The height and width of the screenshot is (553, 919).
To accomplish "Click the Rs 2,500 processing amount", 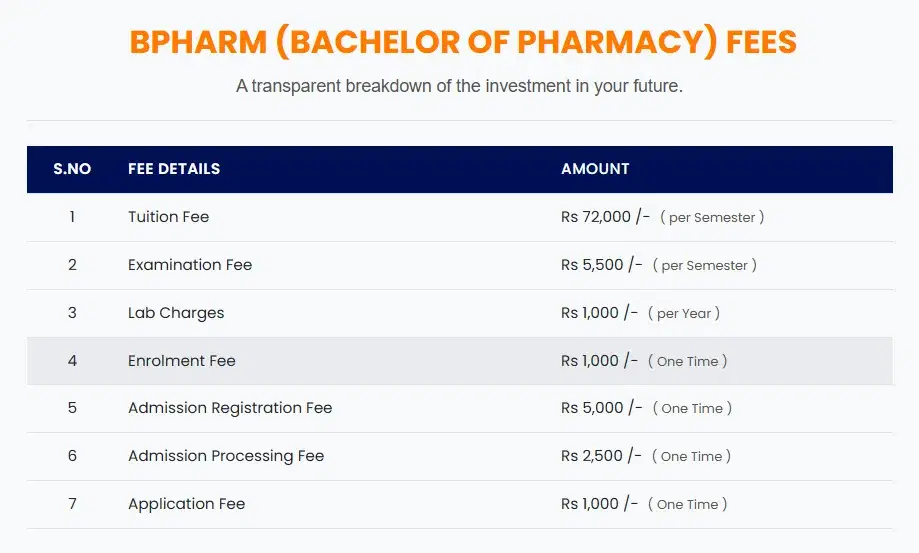I will click(602, 456).
